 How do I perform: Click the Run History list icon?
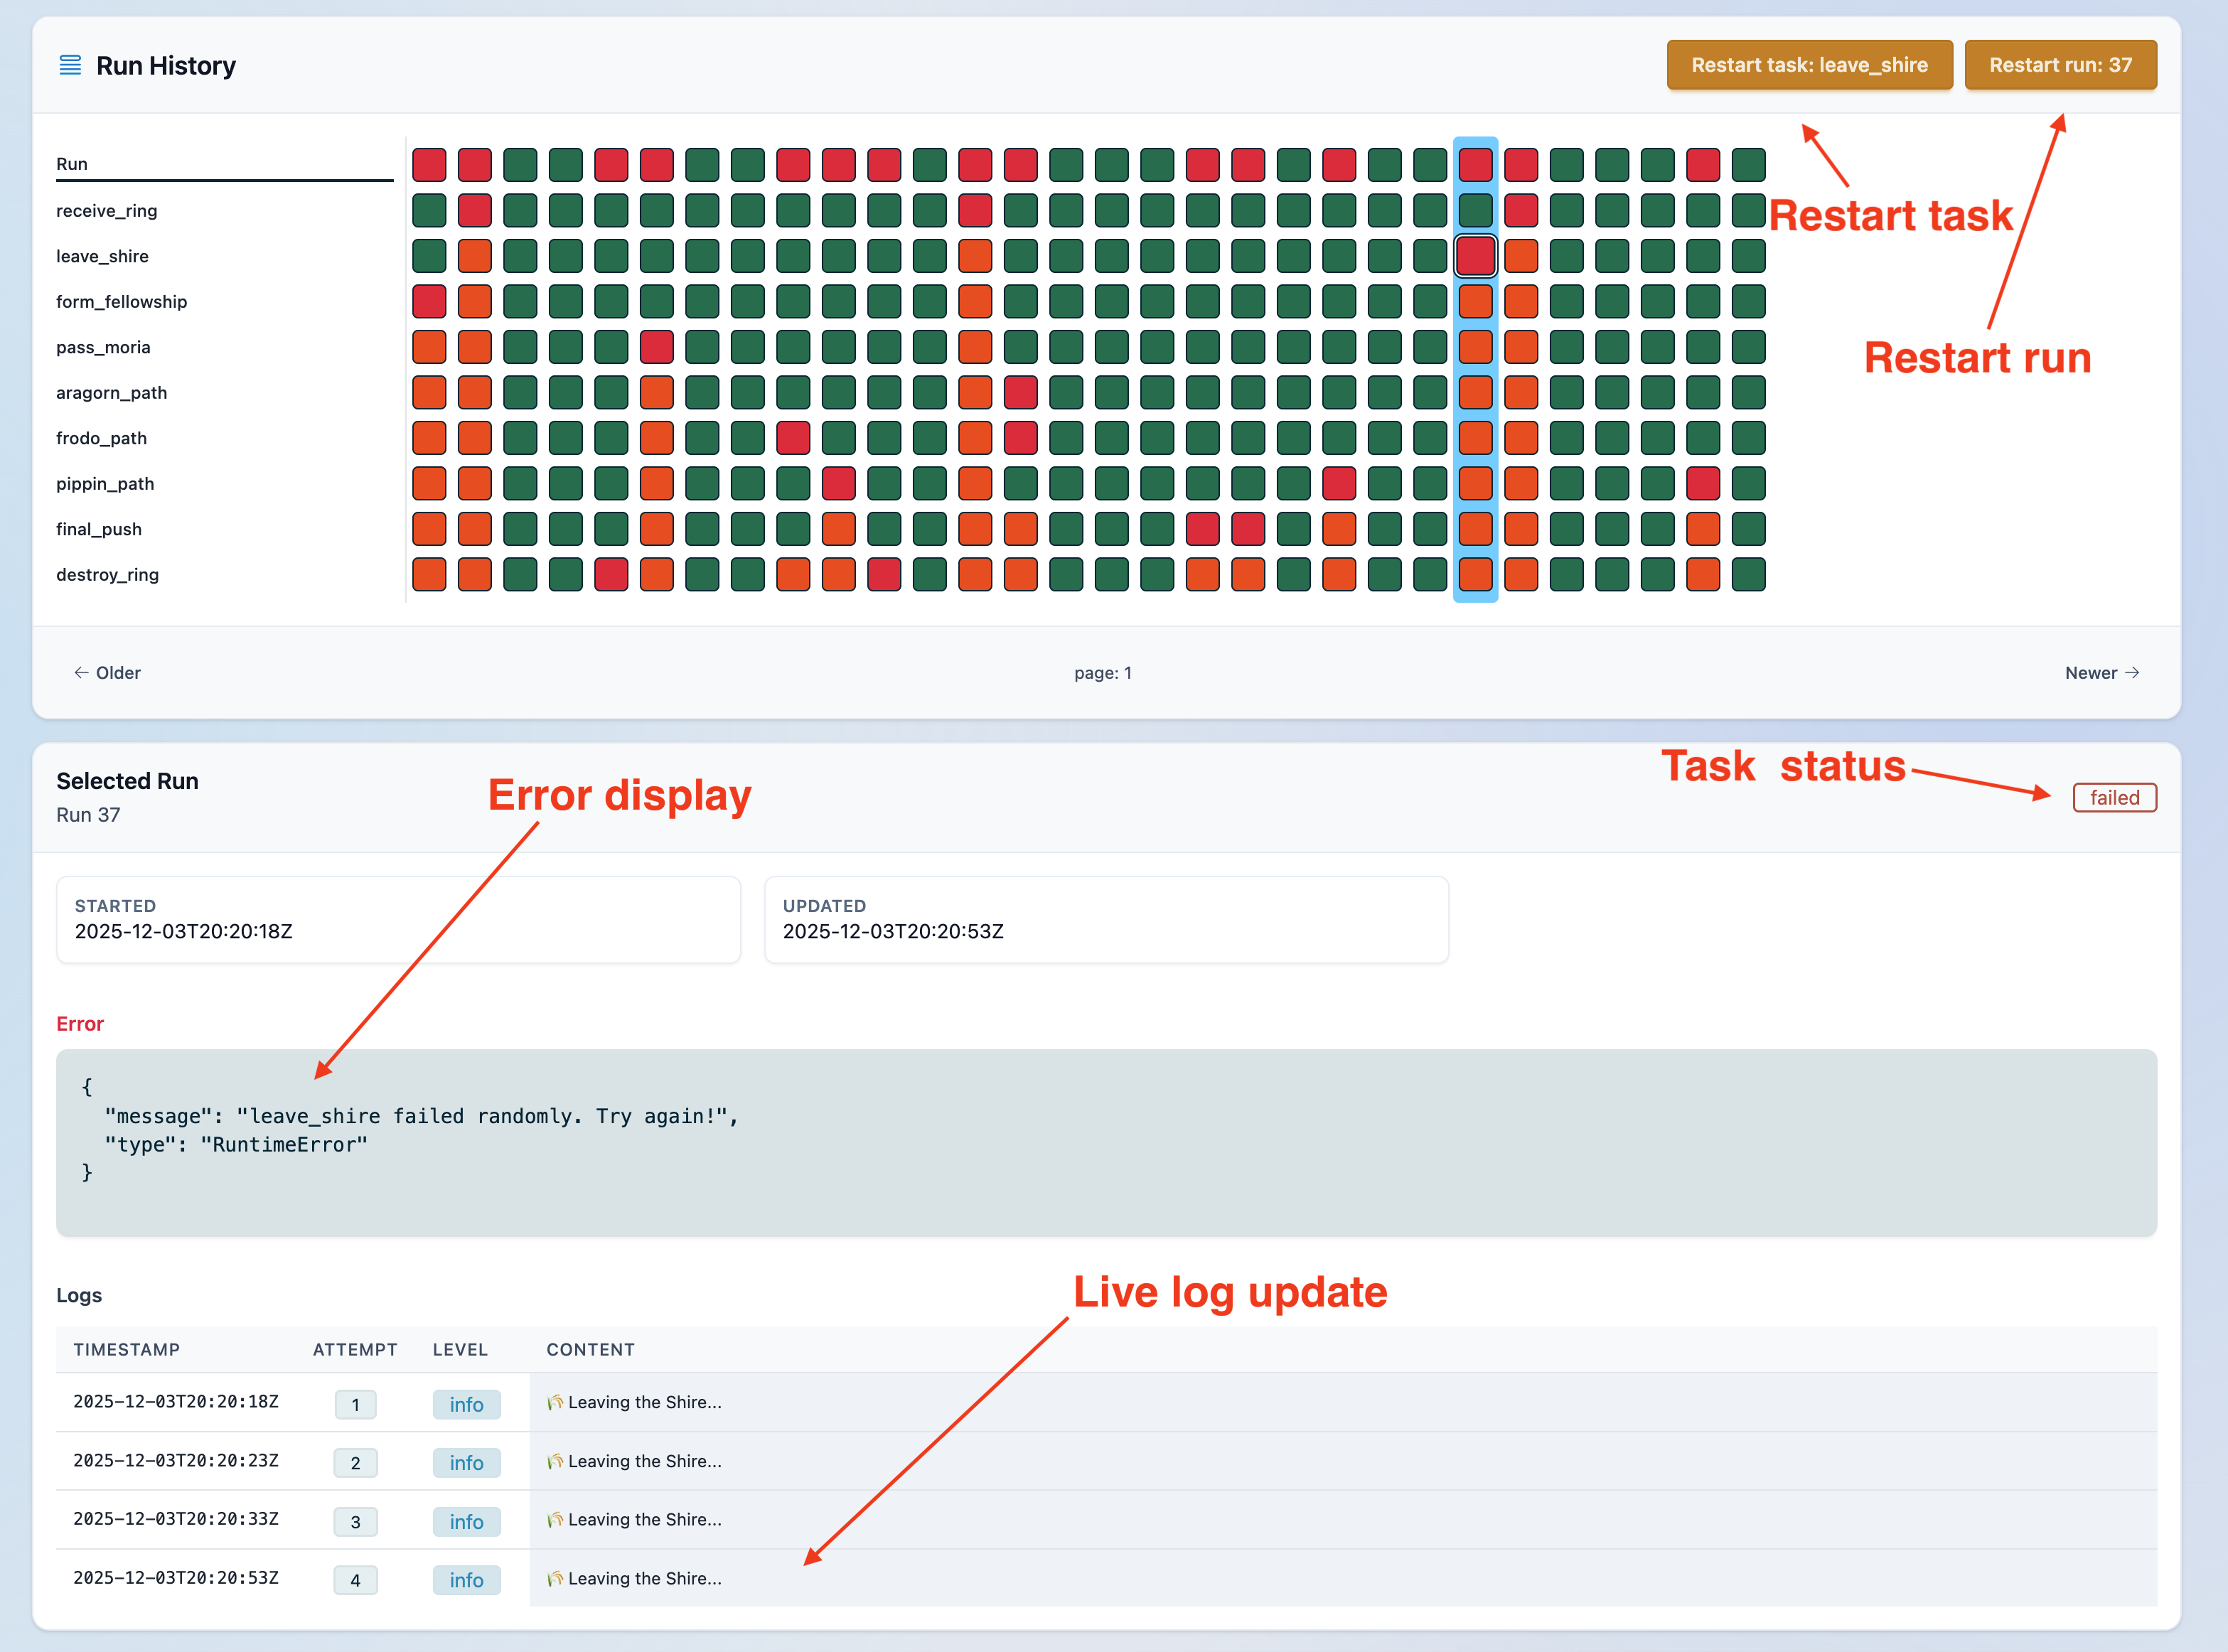pos(70,66)
